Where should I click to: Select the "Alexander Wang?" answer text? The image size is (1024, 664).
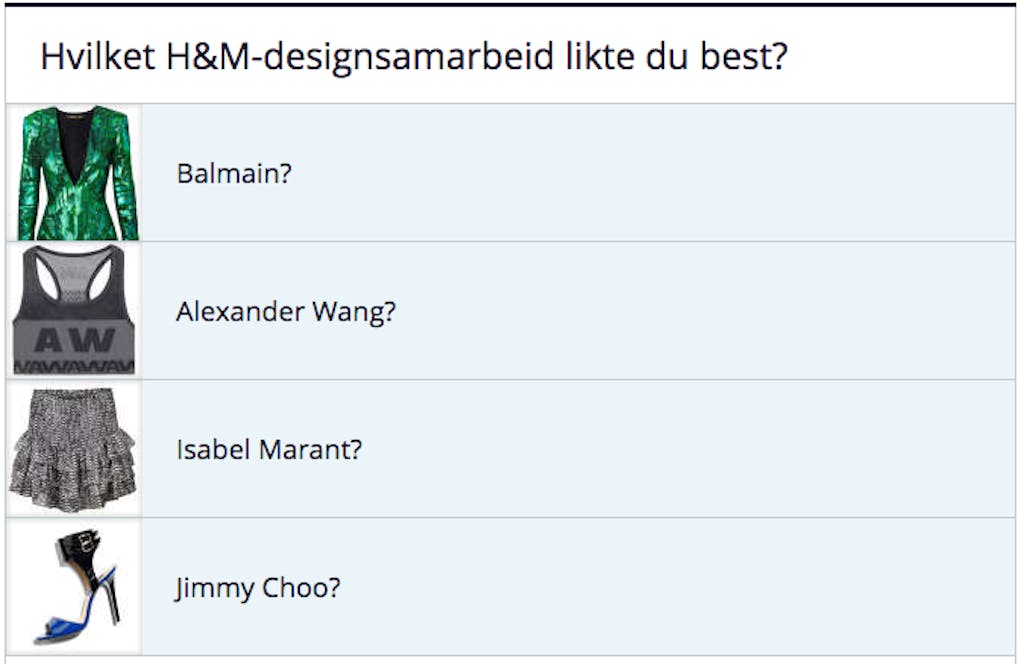(286, 312)
